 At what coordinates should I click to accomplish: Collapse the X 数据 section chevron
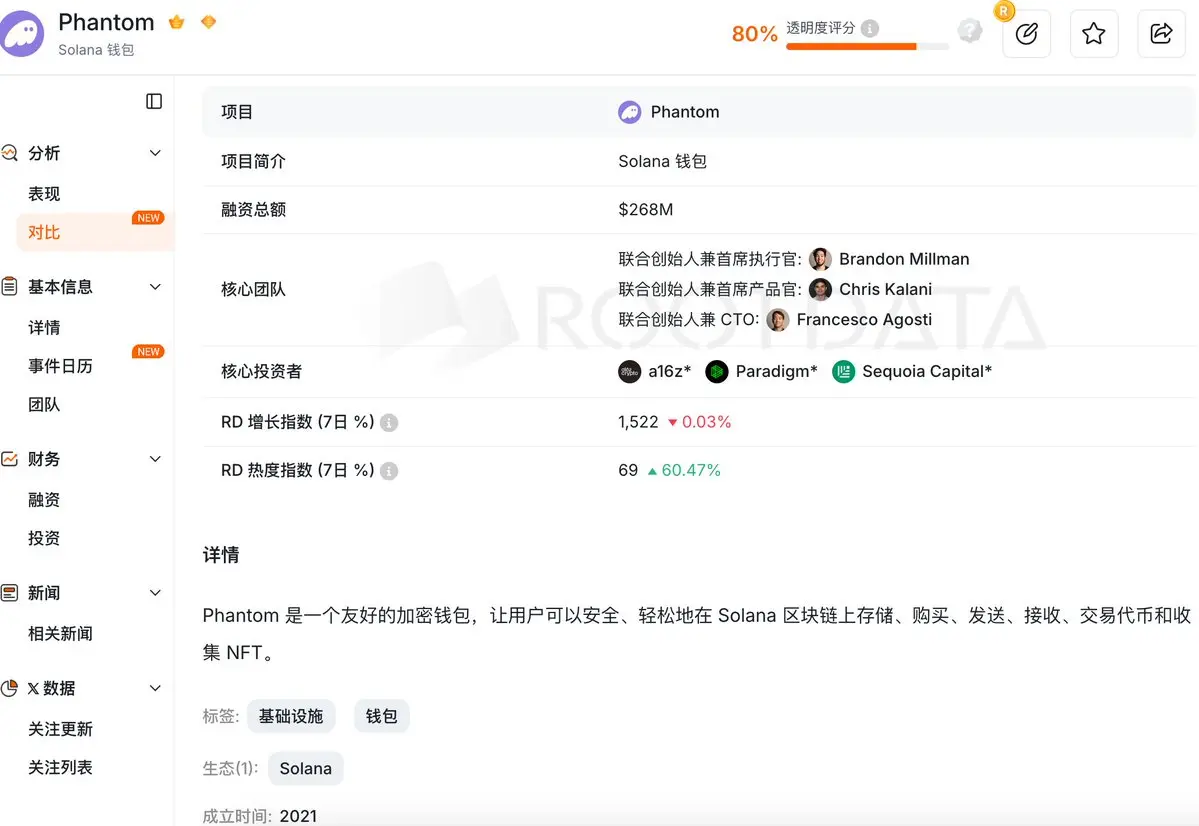pos(155,688)
